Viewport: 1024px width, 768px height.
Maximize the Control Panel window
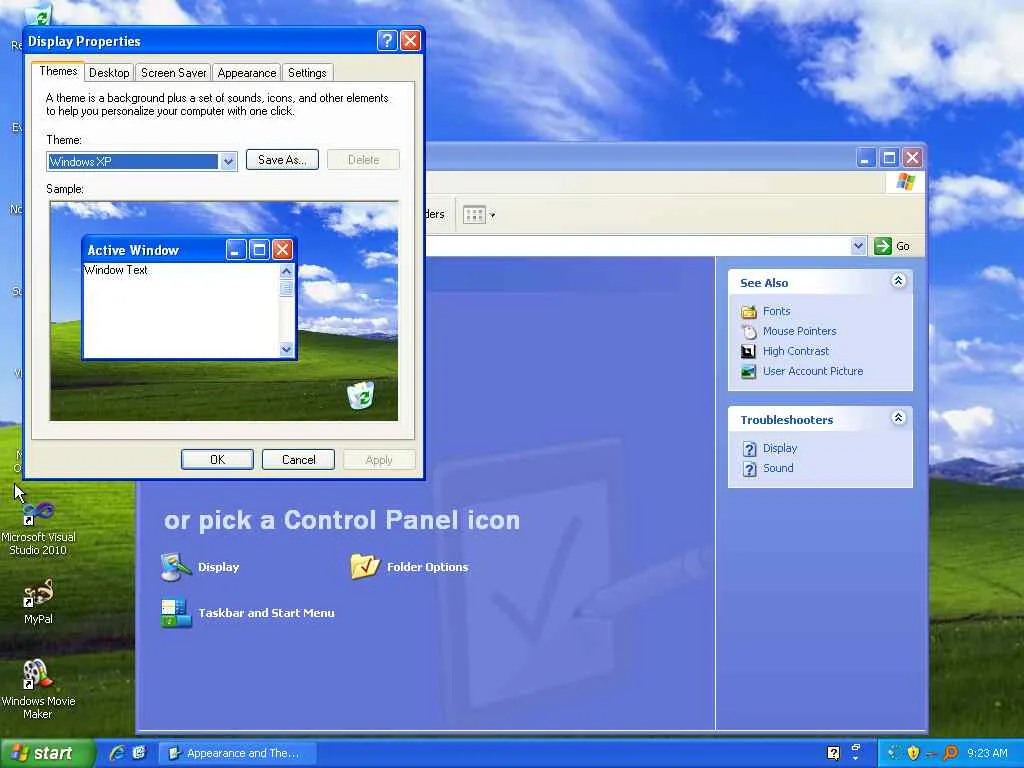coord(889,157)
